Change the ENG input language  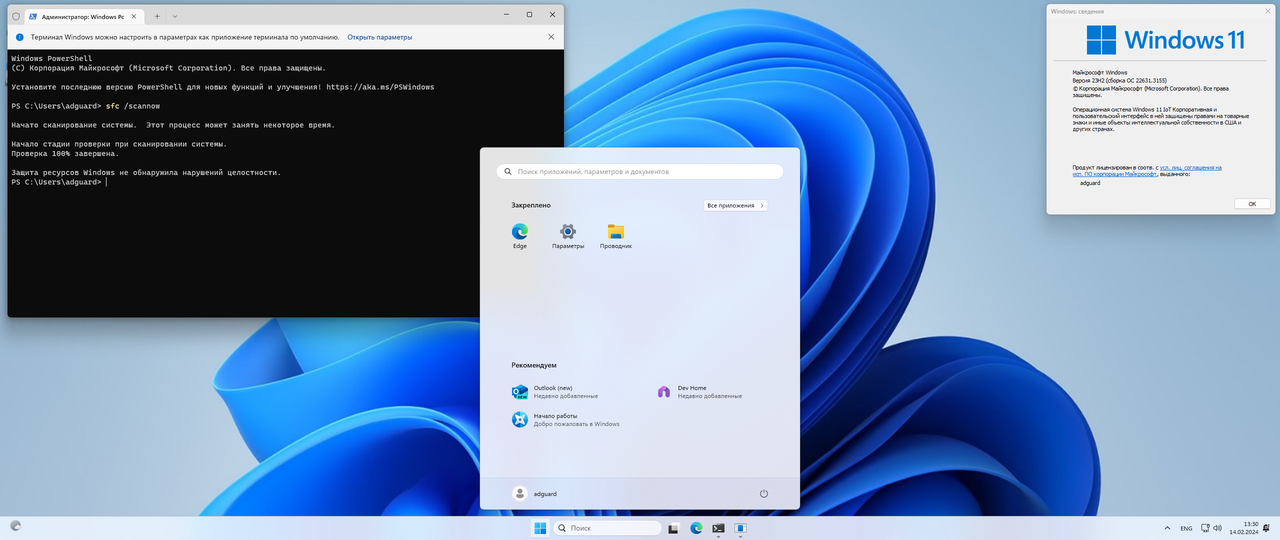1186,528
